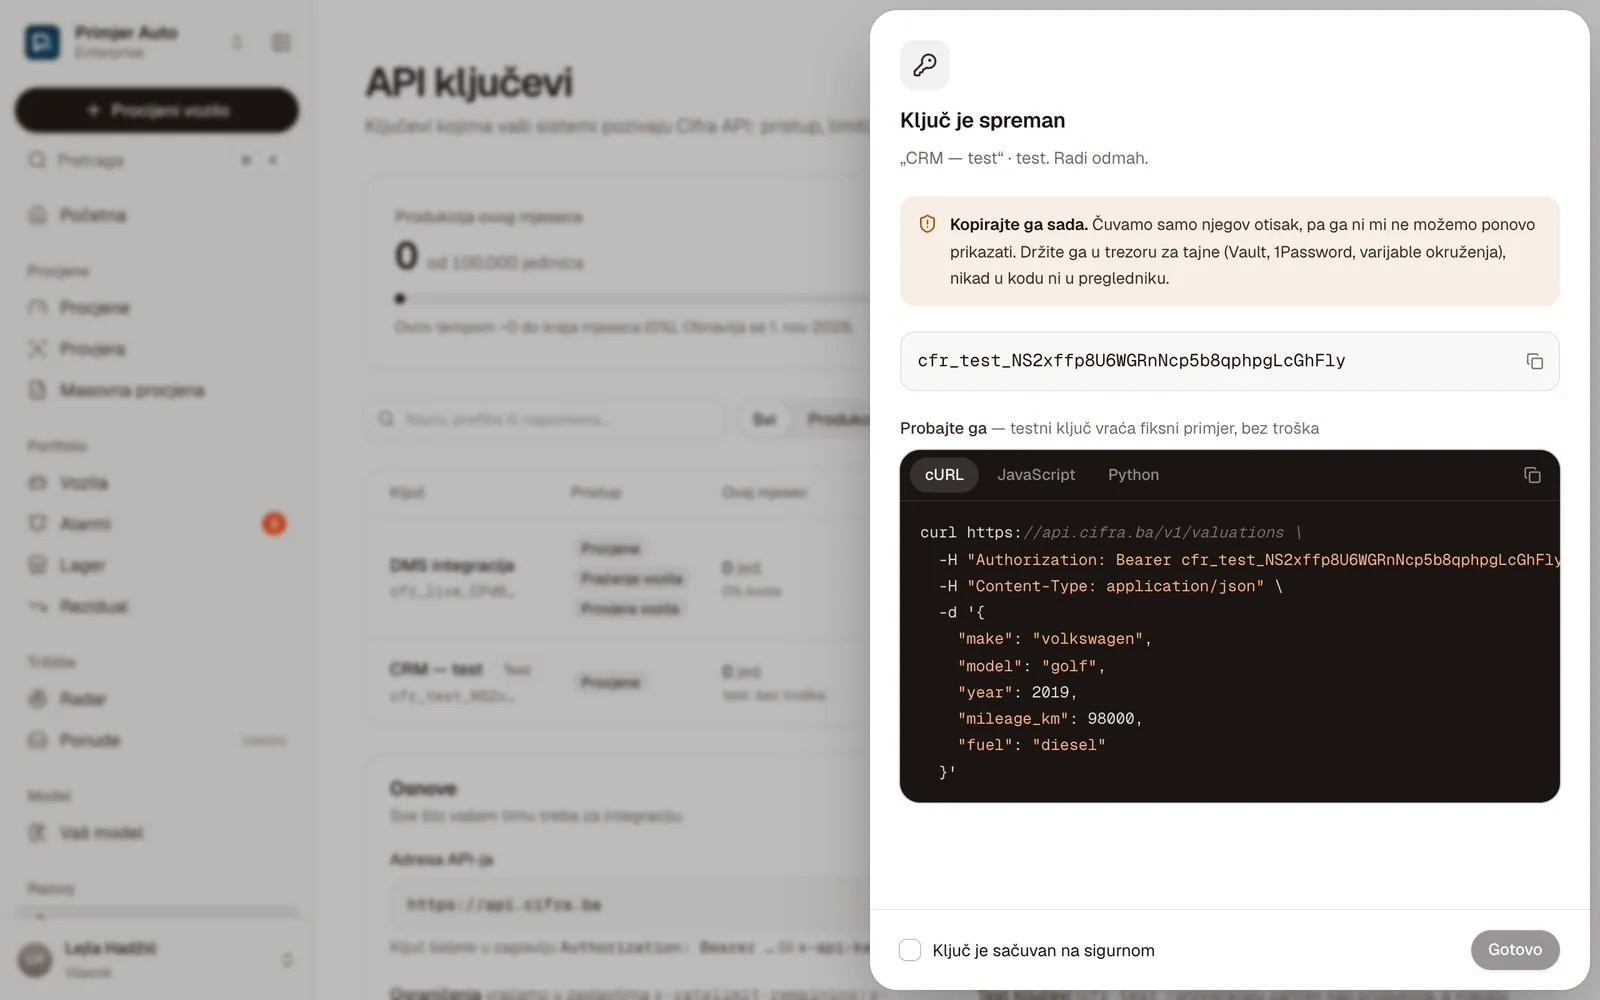Click the "year": 2019 line

point(1017,692)
